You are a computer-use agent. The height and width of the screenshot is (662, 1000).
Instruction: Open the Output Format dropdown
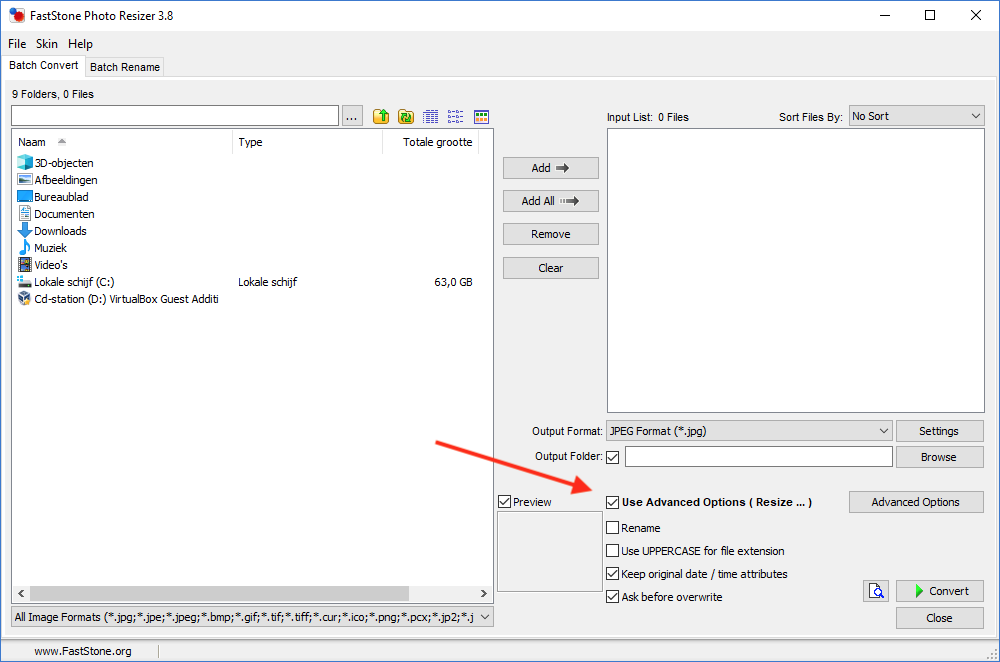(748, 431)
